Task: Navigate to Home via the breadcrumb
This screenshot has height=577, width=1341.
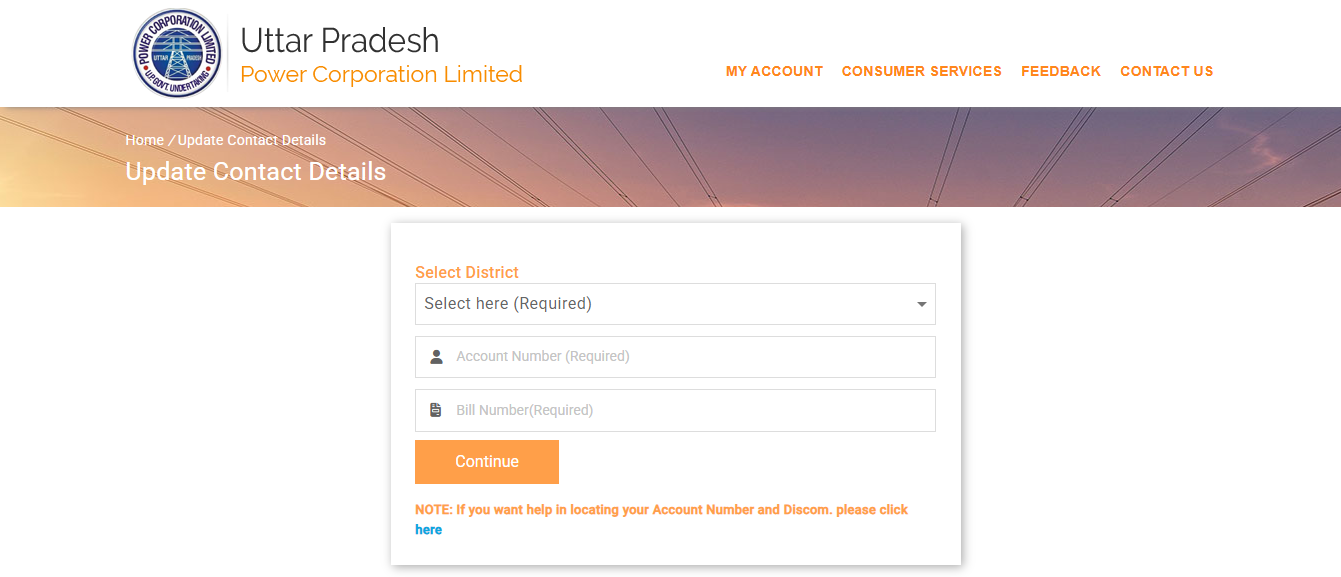Action: (x=144, y=140)
